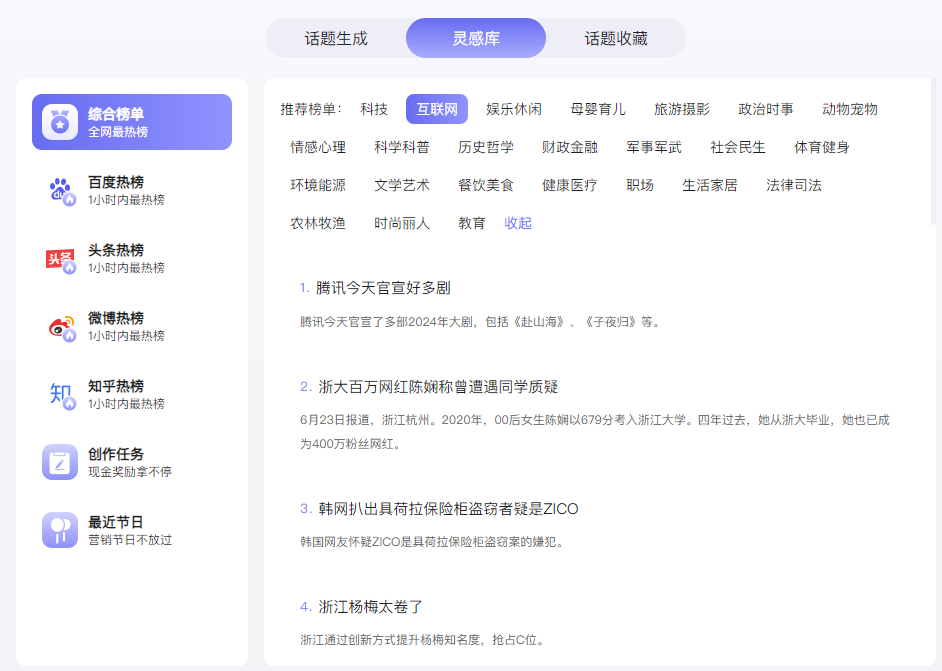Click the description starting 腾讯今天官宣了多部2024年大剧
The width and height of the screenshot is (942, 671).
click(x=481, y=322)
